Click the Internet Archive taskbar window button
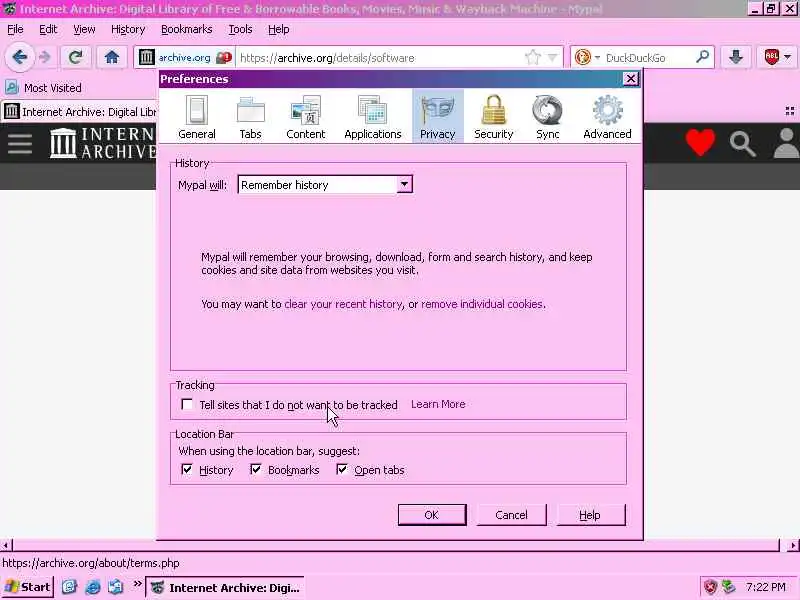The width and height of the screenshot is (800, 600). [225, 587]
